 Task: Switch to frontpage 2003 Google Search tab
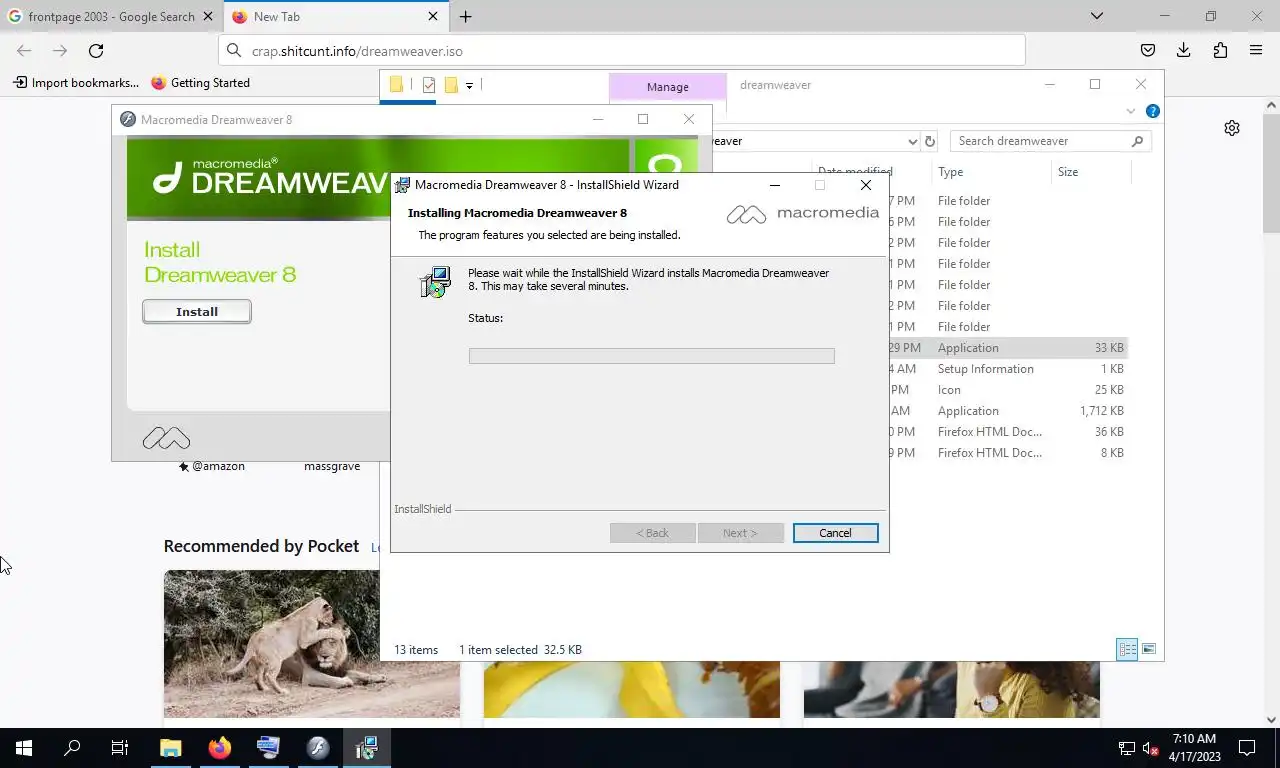coord(111,16)
